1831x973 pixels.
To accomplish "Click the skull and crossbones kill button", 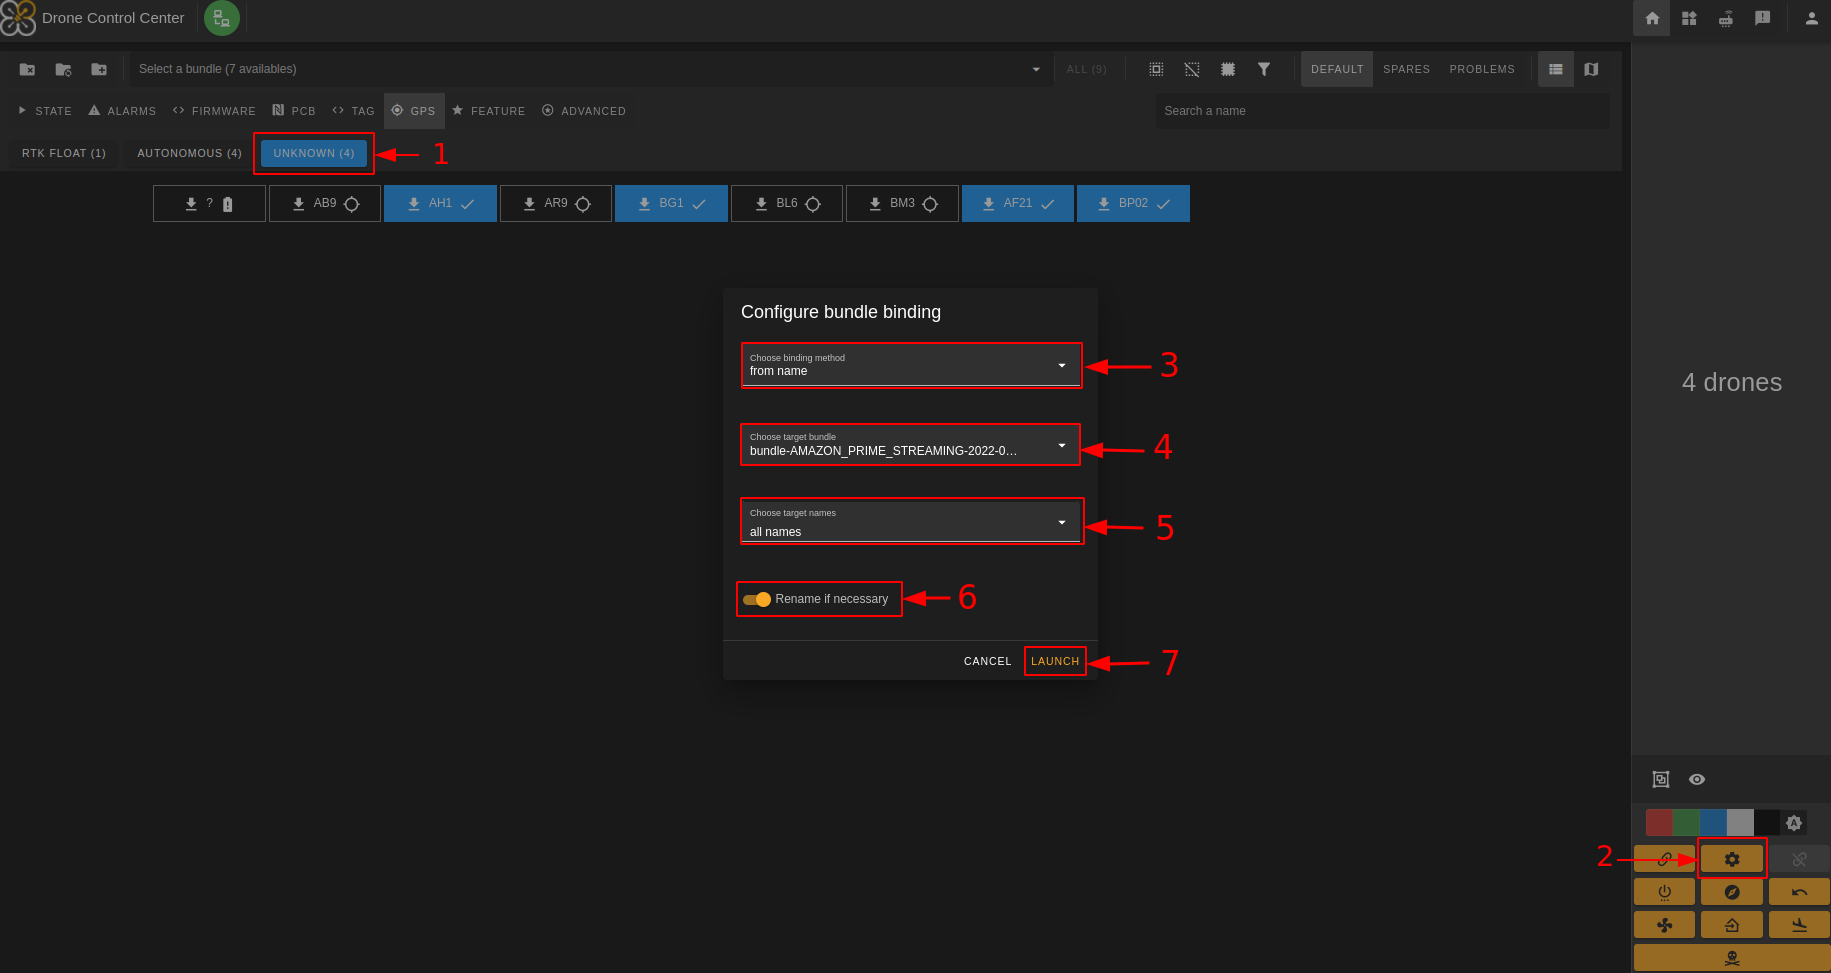I will (1731, 958).
